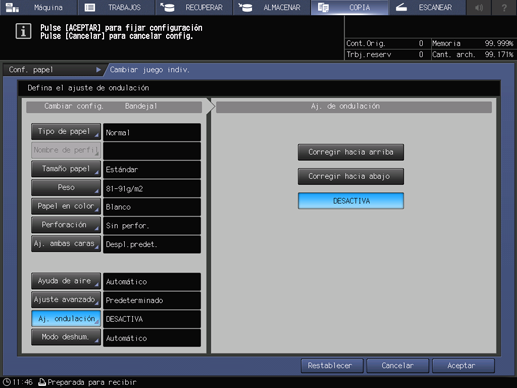This screenshot has height=388, width=517.
Task: Select the DESACTIVA curl option
Action: (x=351, y=201)
